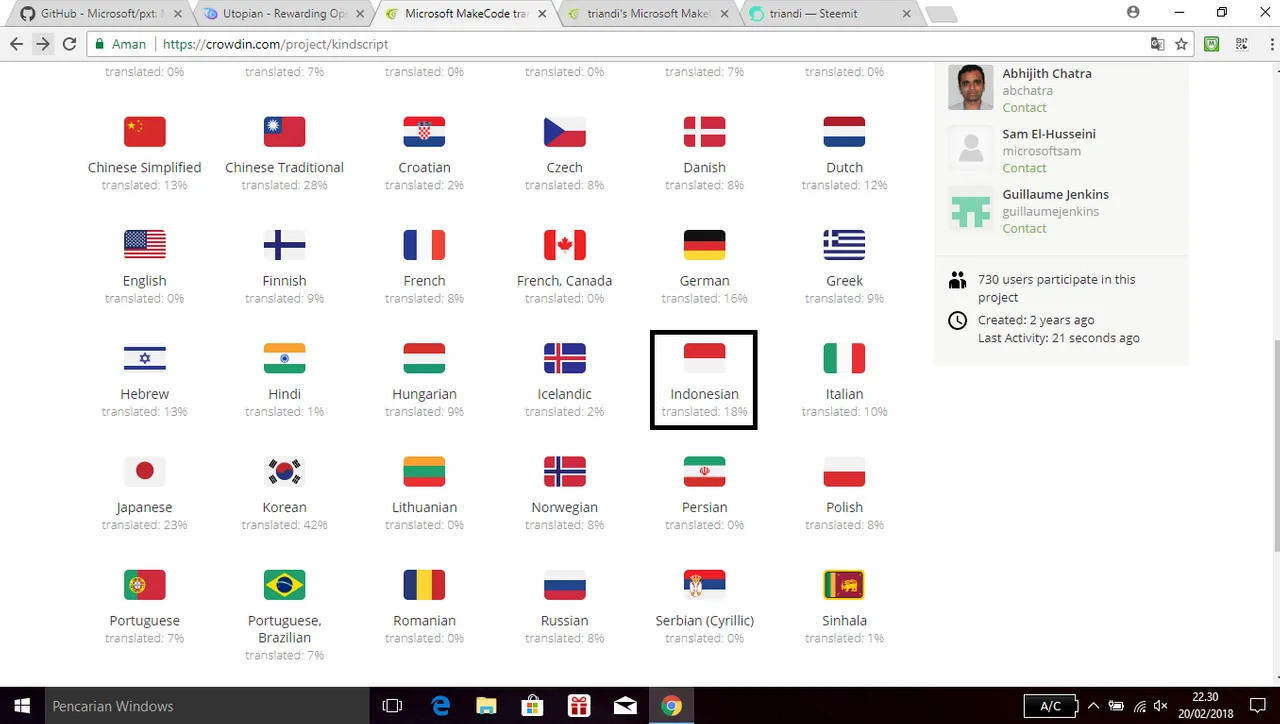Launch Microsoft Edge from the taskbar

pyautogui.click(x=440, y=706)
